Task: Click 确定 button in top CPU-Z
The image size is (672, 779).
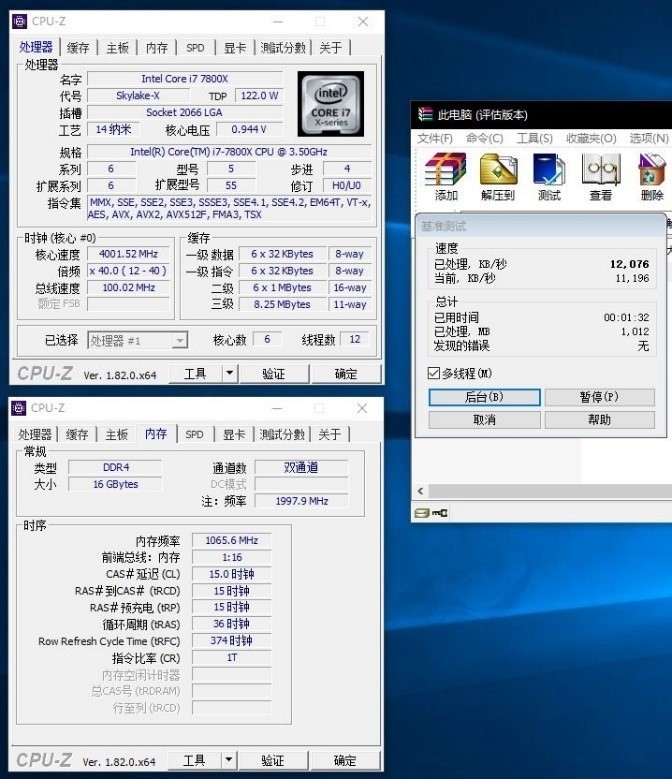Action: click(x=346, y=374)
